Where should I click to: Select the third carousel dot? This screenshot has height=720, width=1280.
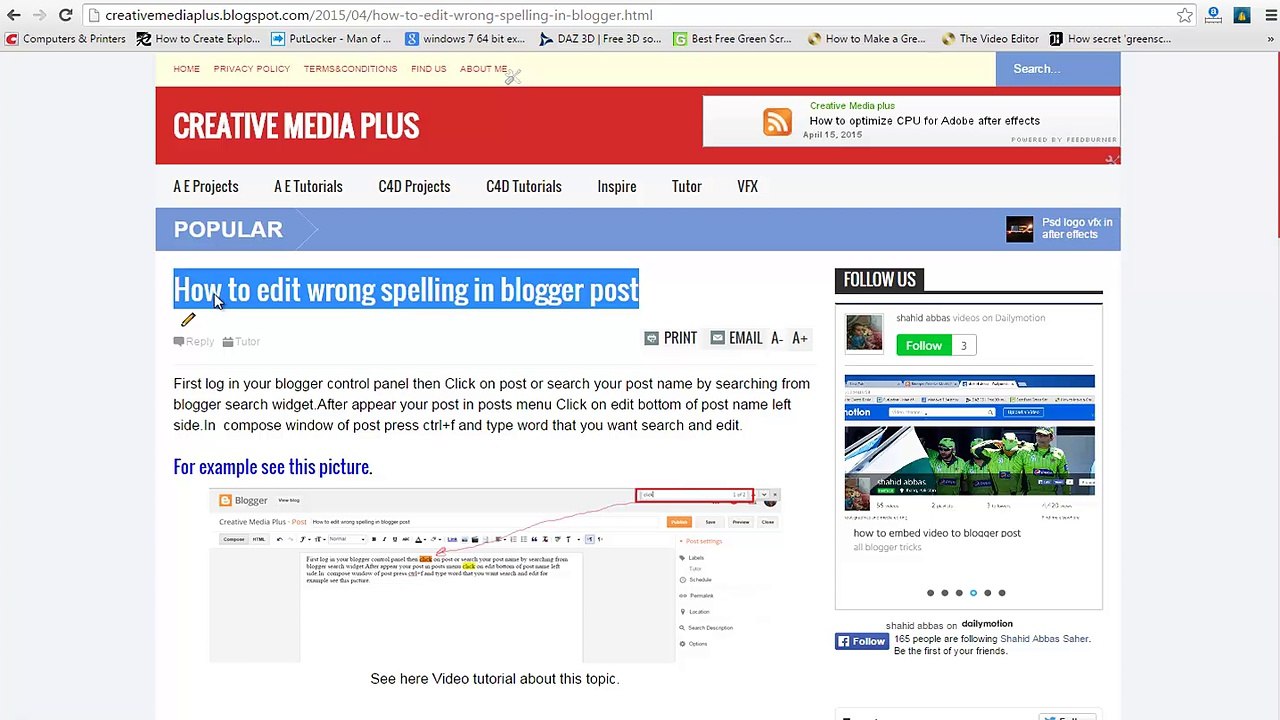[x=959, y=593]
